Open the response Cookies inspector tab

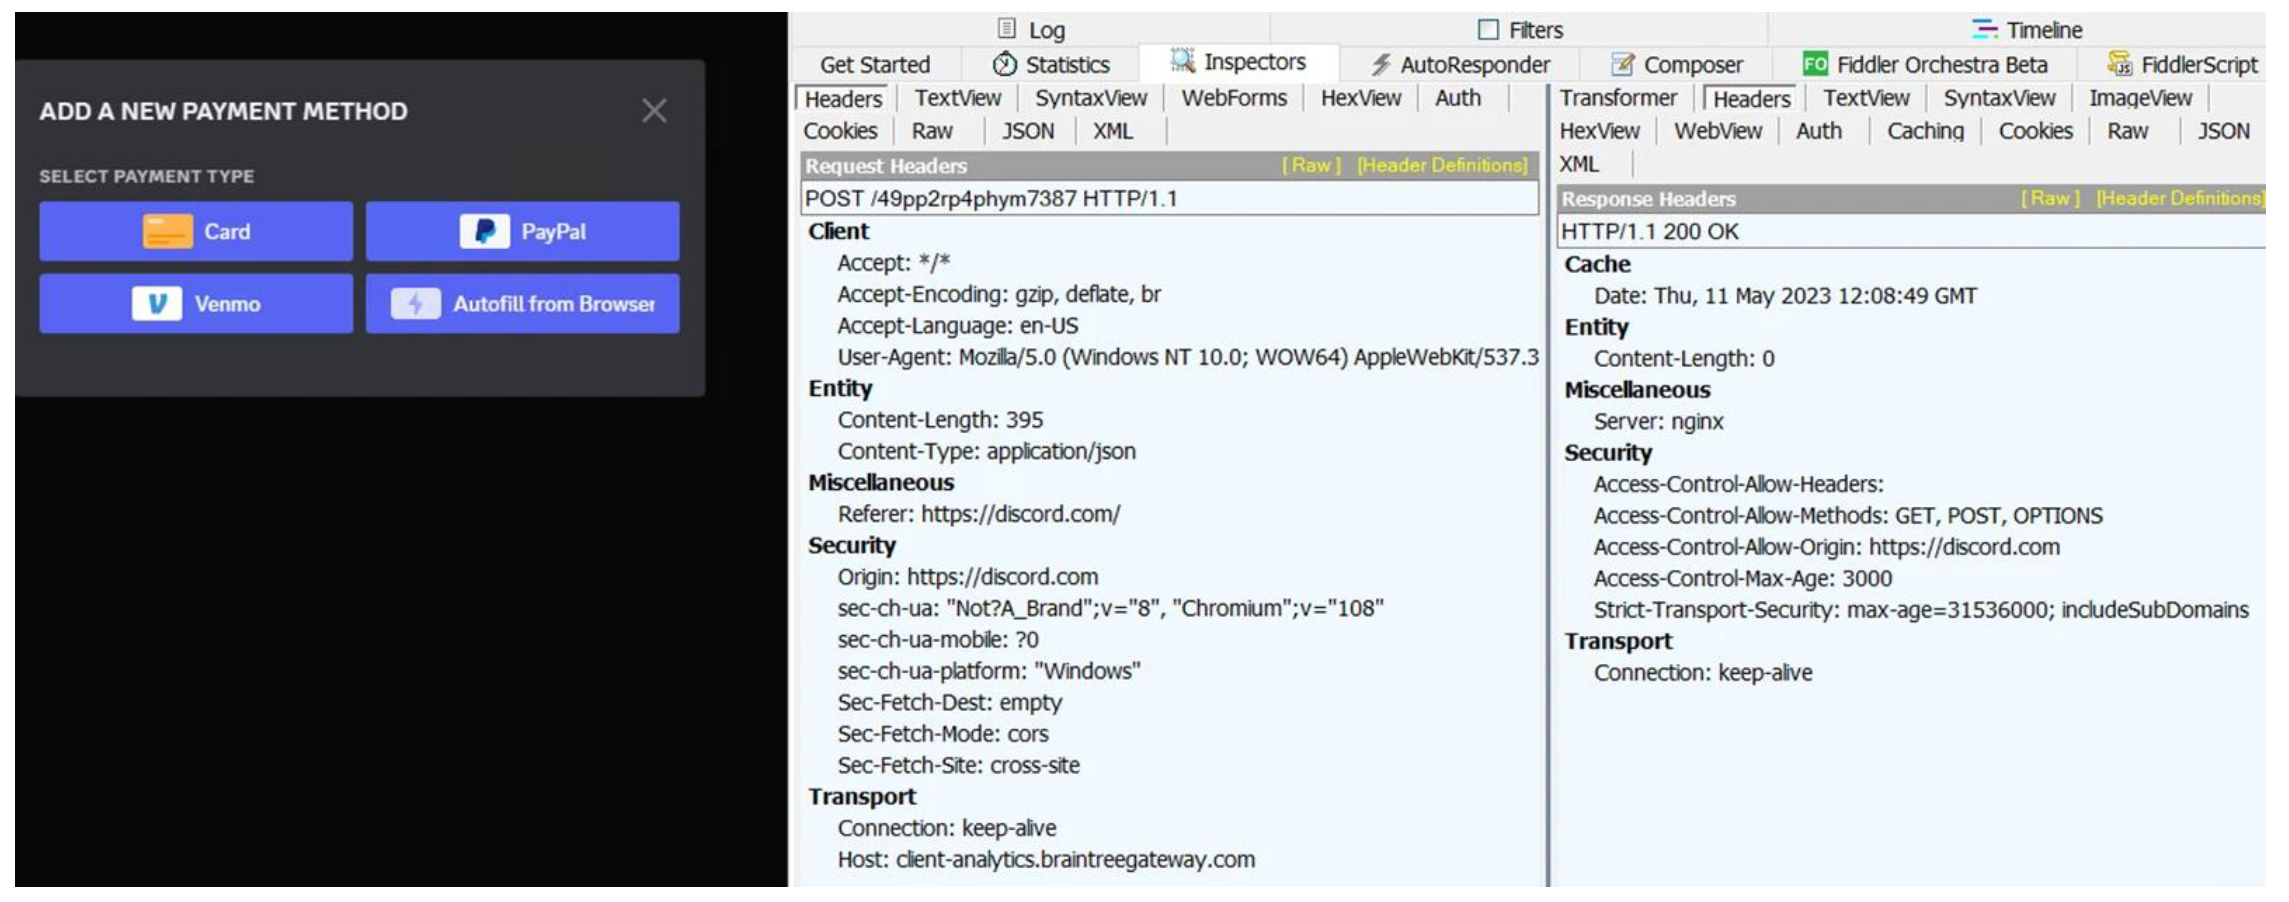click(2035, 131)
